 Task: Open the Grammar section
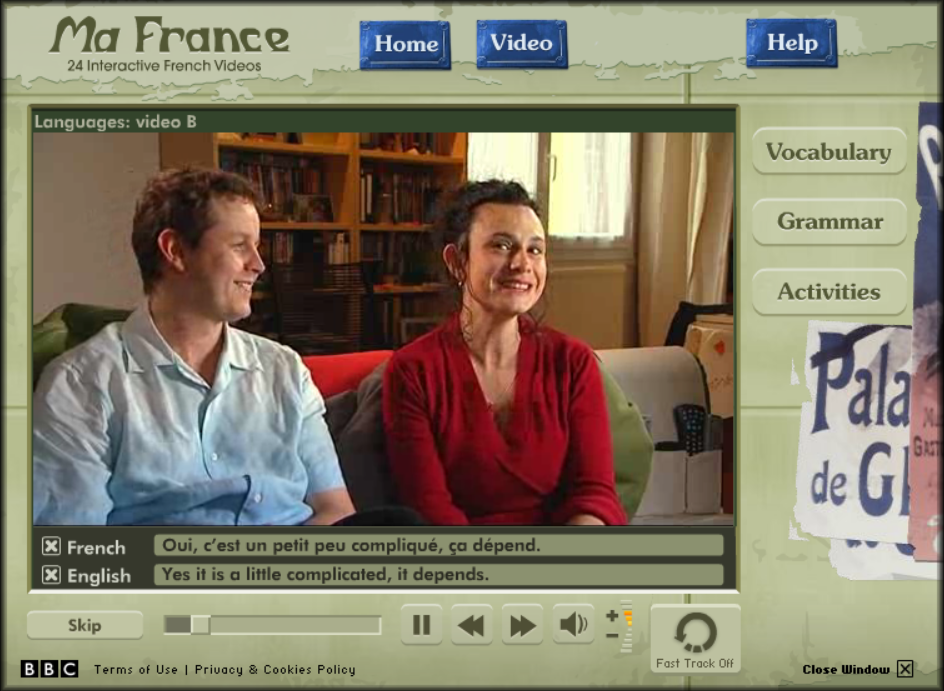tap(829, 222)
